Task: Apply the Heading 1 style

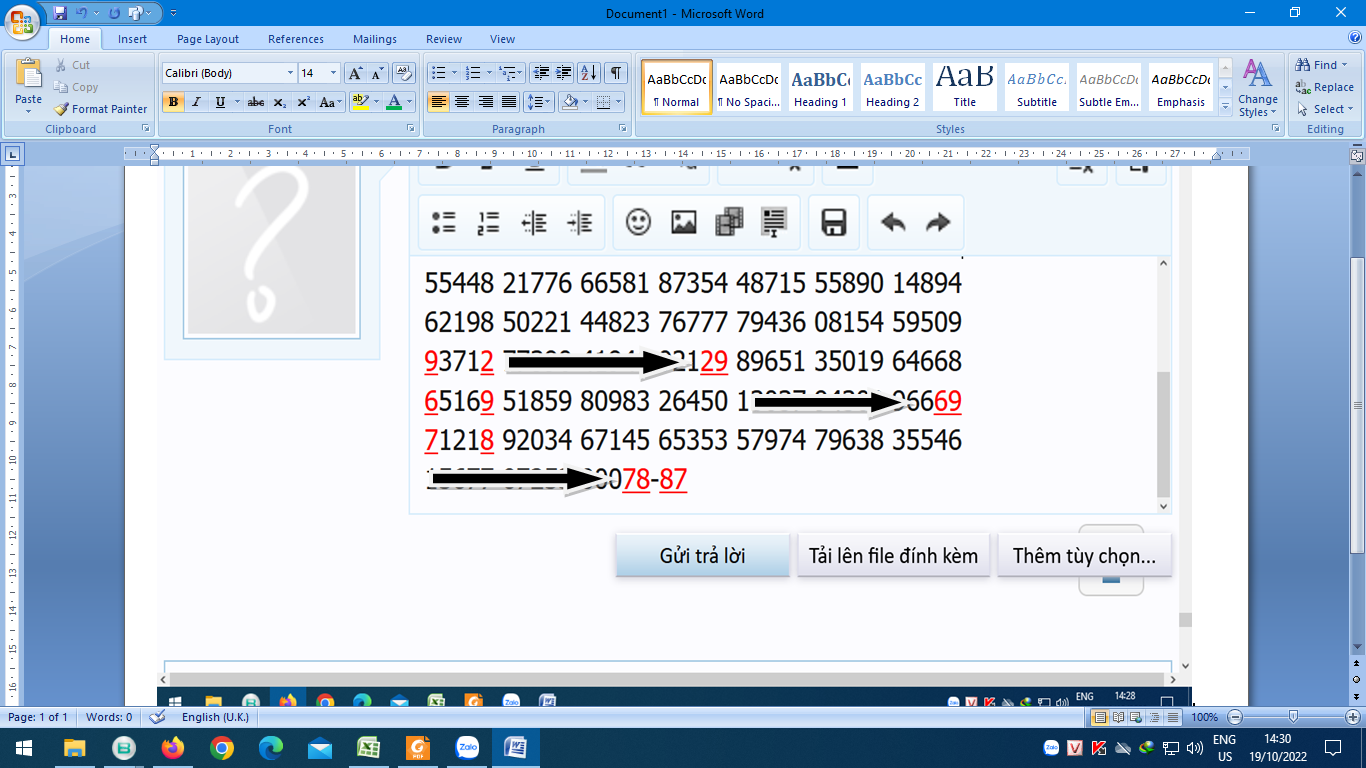Action: (x=820, y=87)
